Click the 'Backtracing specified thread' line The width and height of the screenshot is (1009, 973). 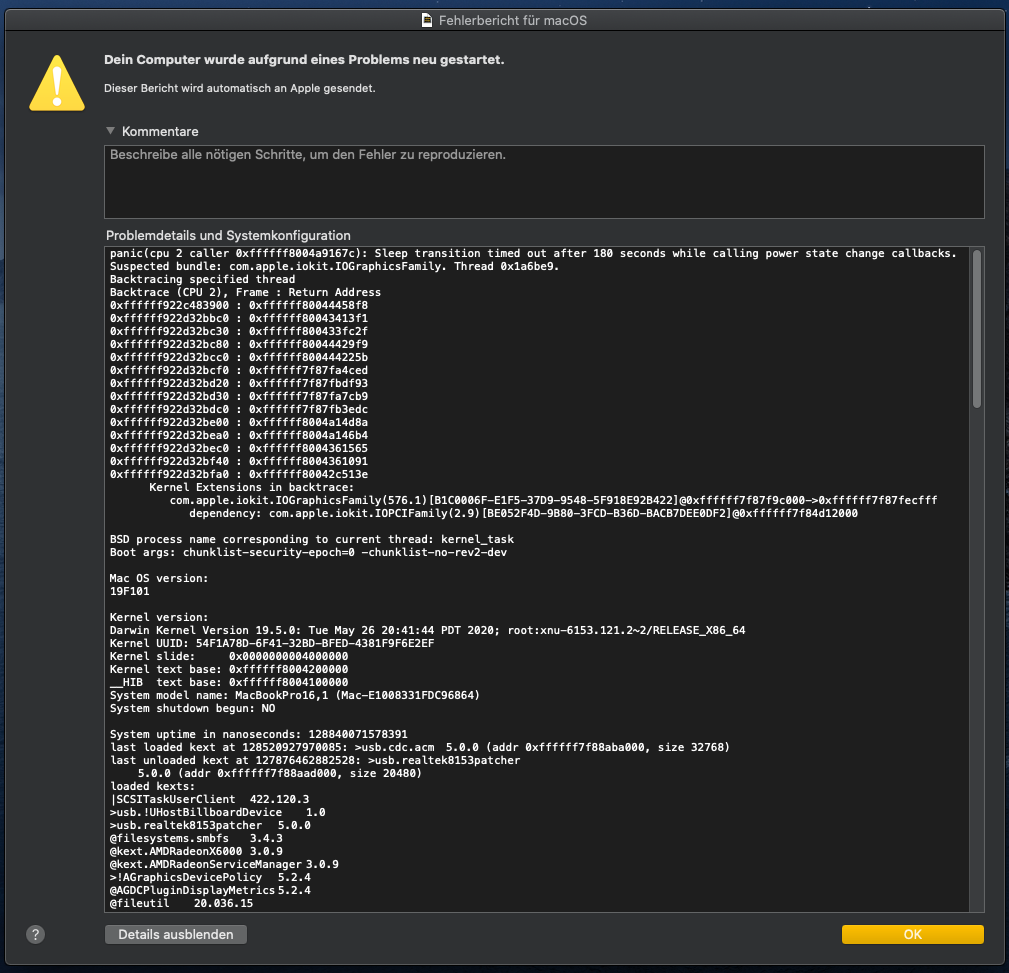[x=202, y=279]
